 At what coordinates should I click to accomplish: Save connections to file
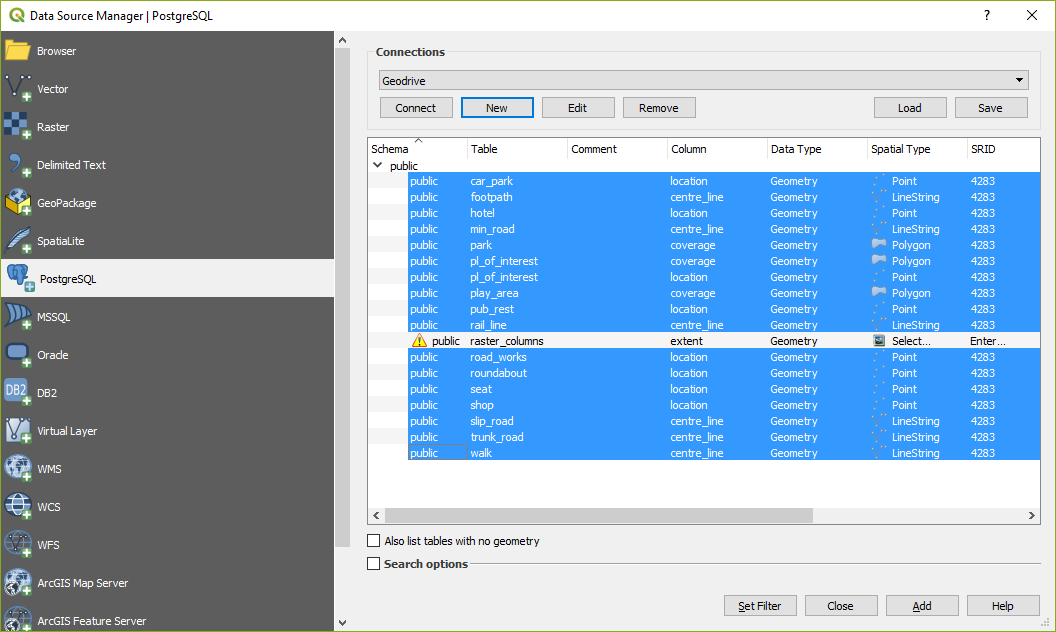point(991,108)
